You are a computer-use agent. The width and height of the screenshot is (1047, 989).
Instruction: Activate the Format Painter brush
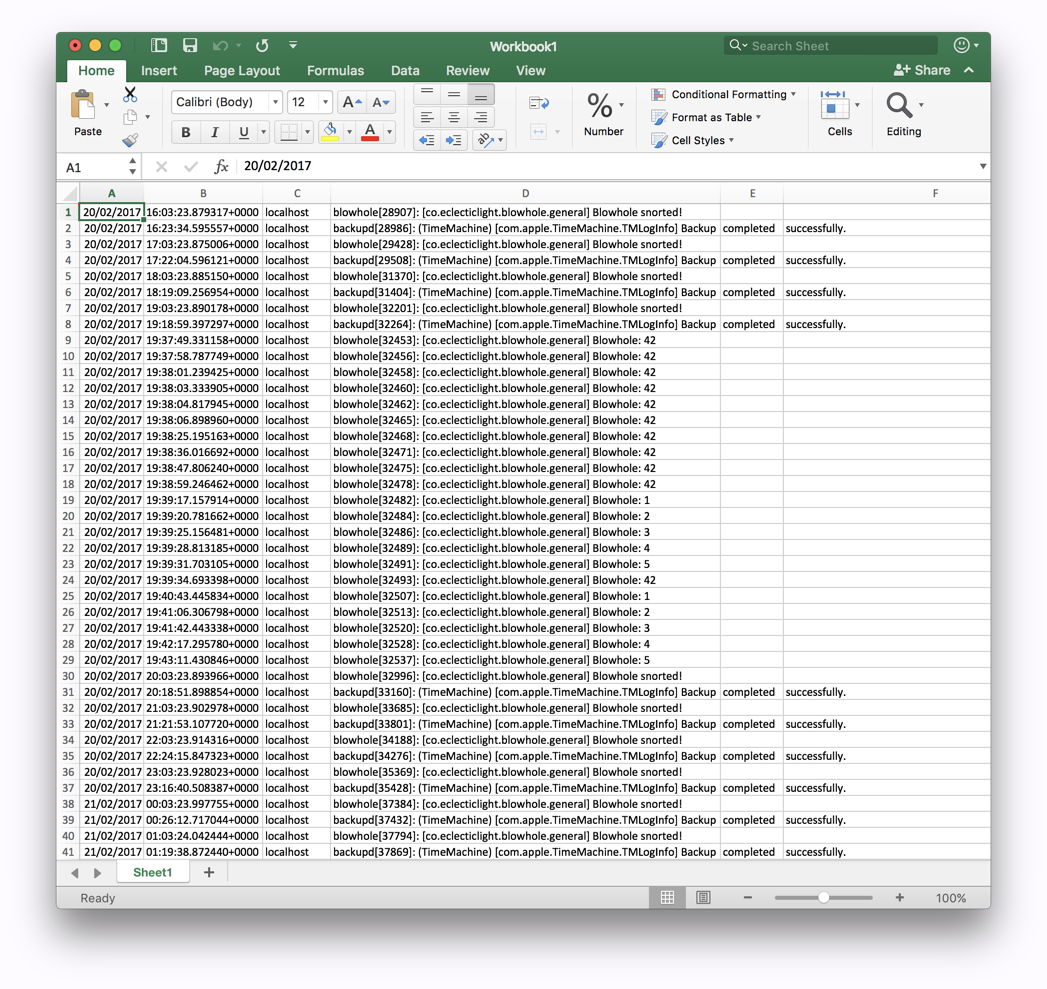point(130,140)
